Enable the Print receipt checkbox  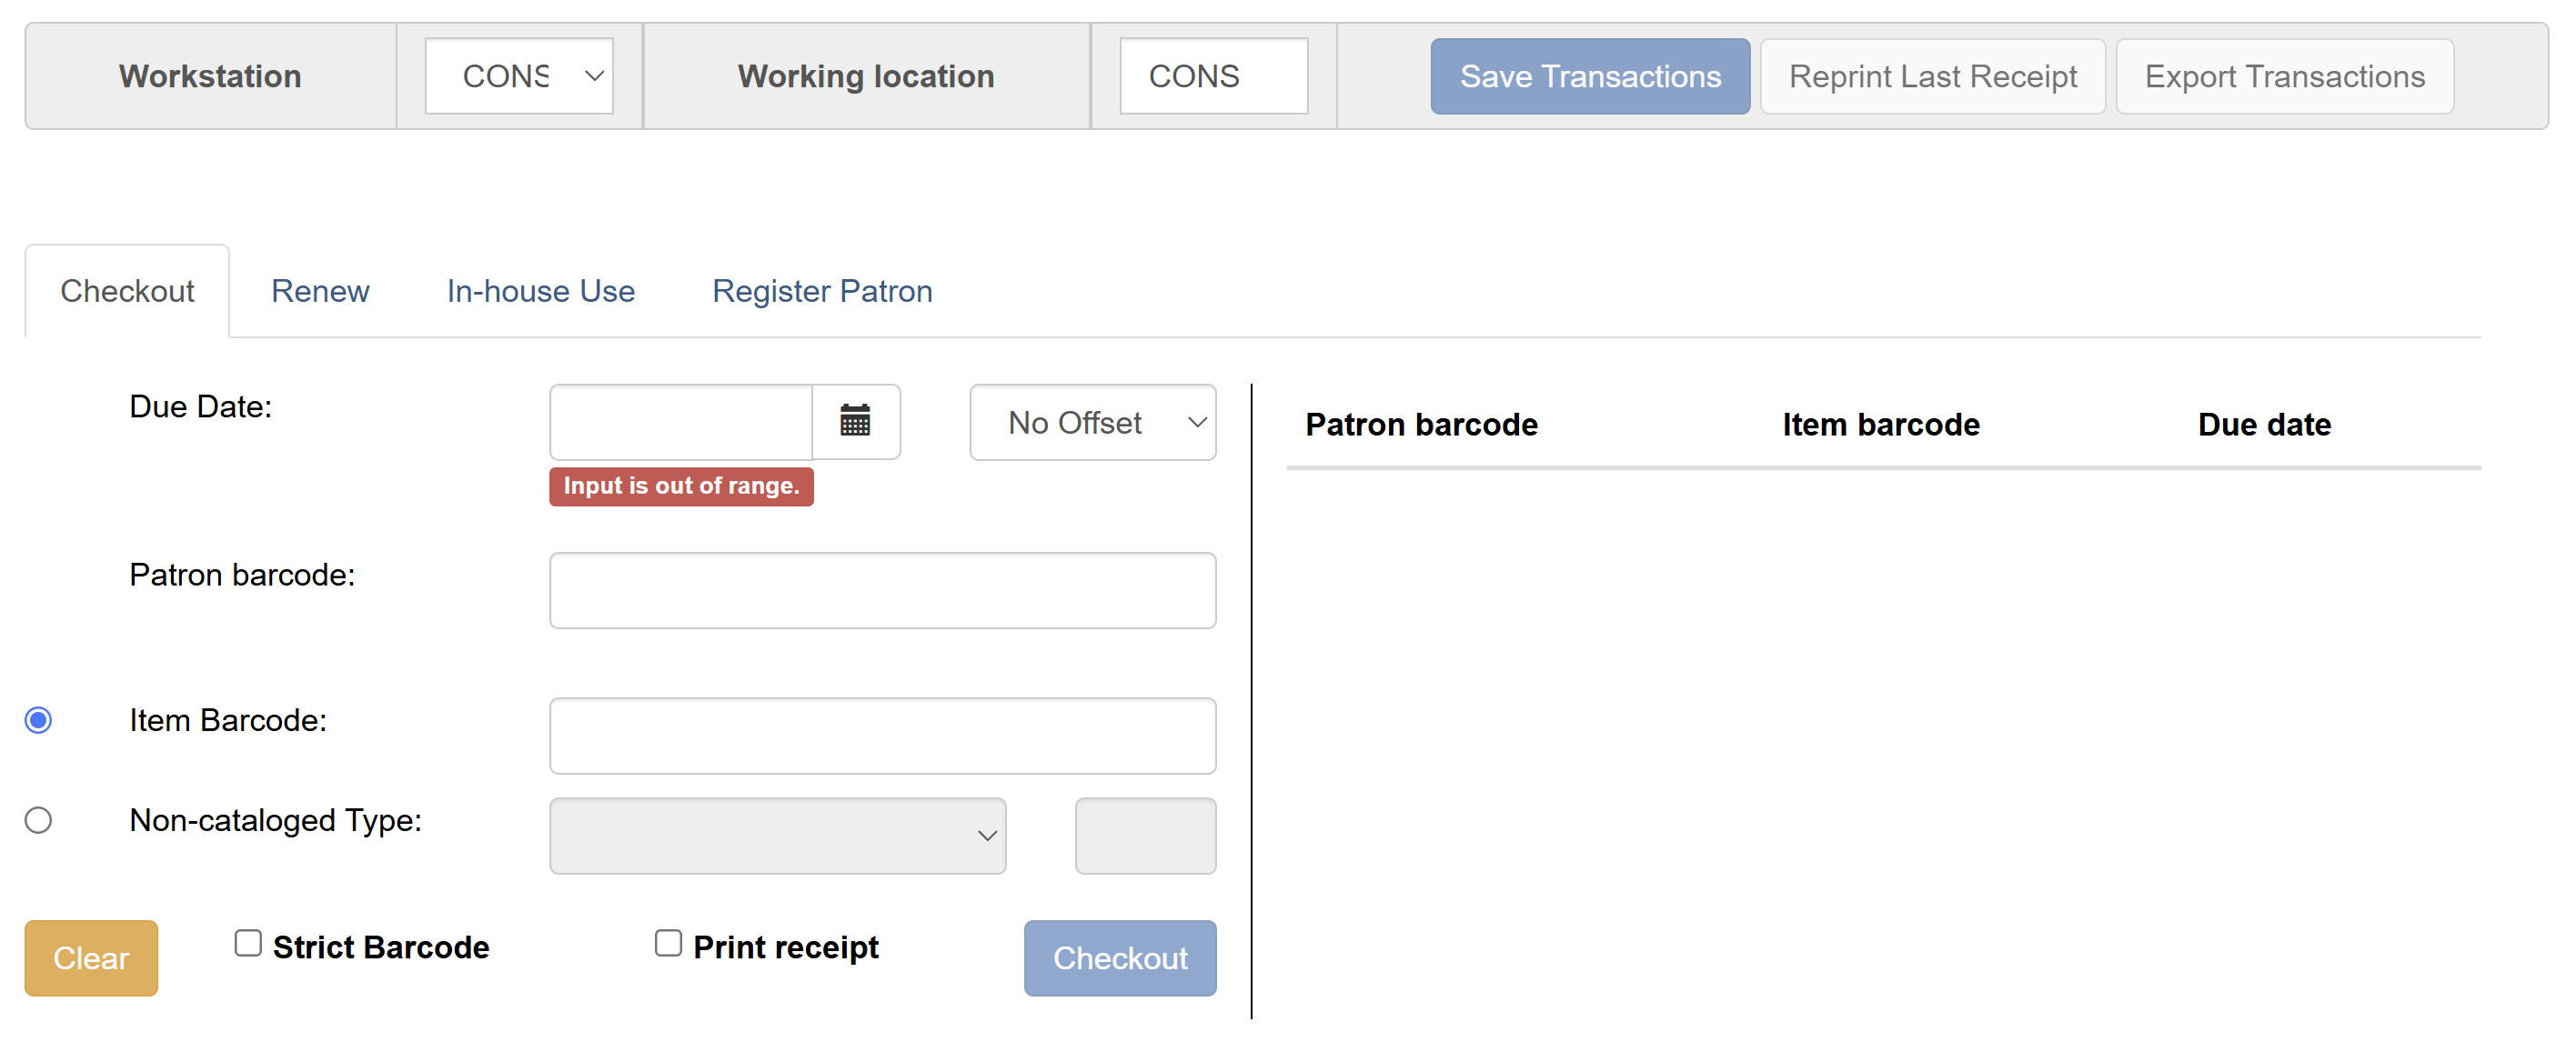(x=668, y=942)
